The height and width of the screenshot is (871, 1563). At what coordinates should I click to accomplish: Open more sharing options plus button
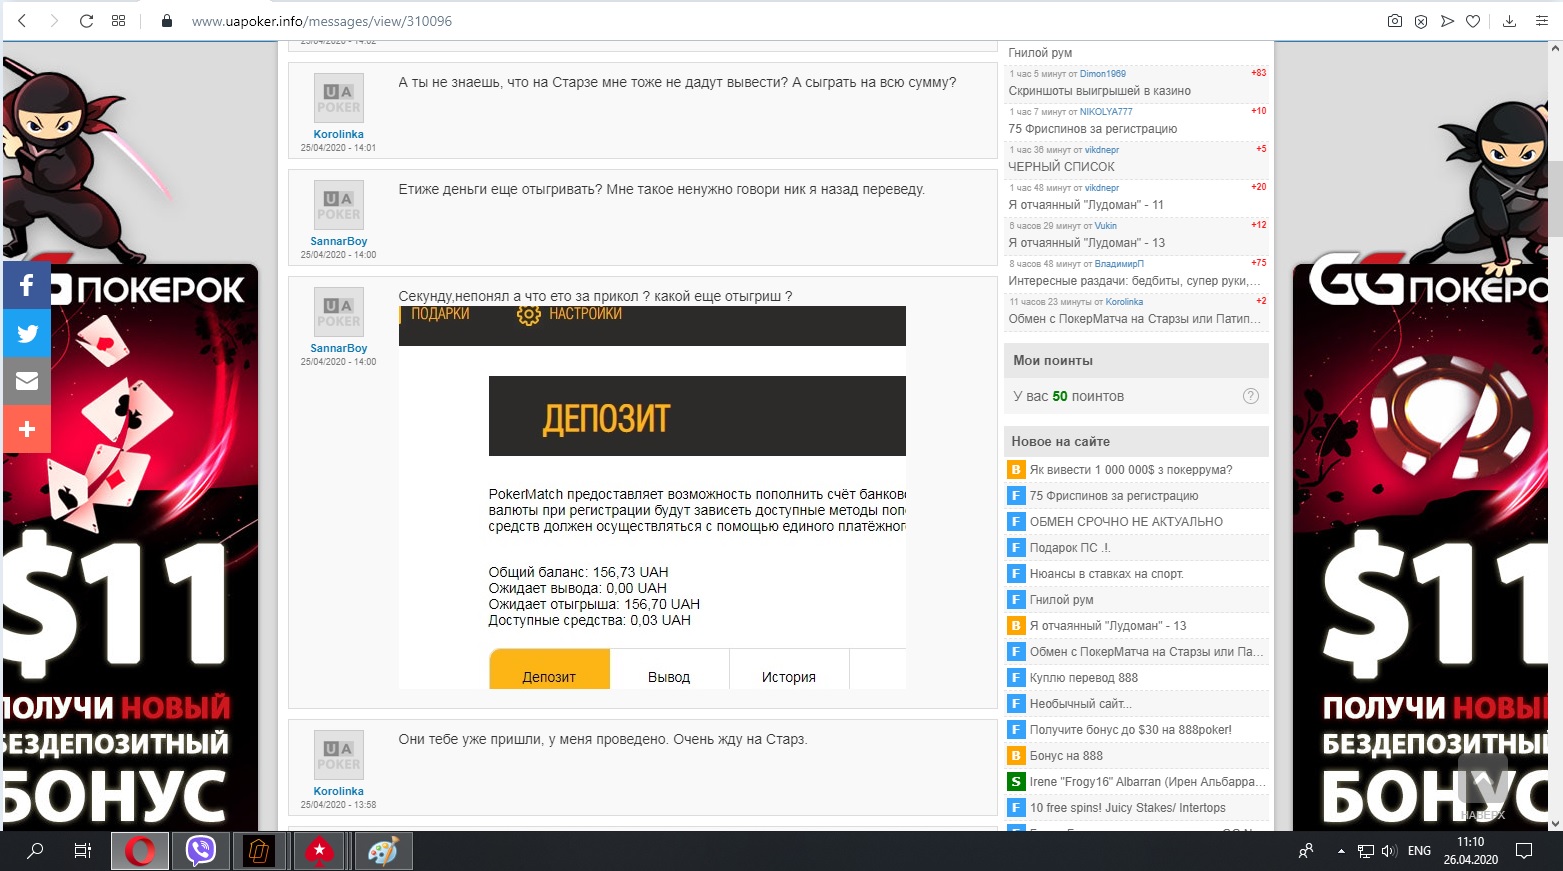pyautogui.click(x=27, y=429)
